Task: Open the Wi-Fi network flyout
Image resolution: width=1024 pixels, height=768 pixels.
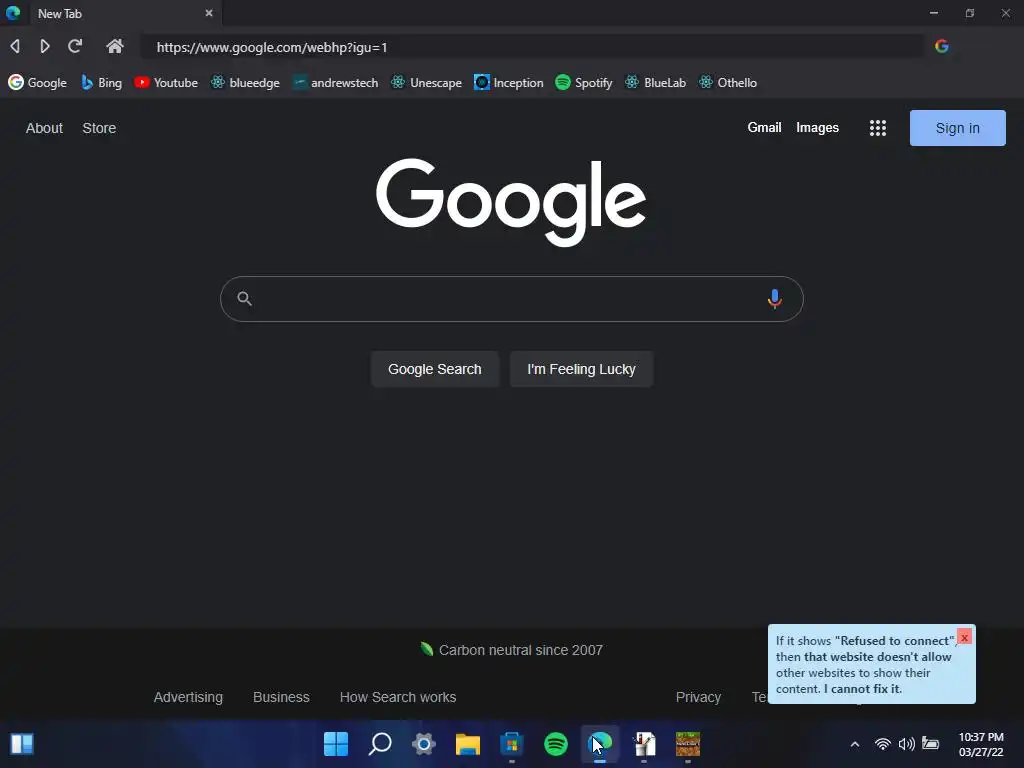Action: pyautogui.click(x=882, y=744)
